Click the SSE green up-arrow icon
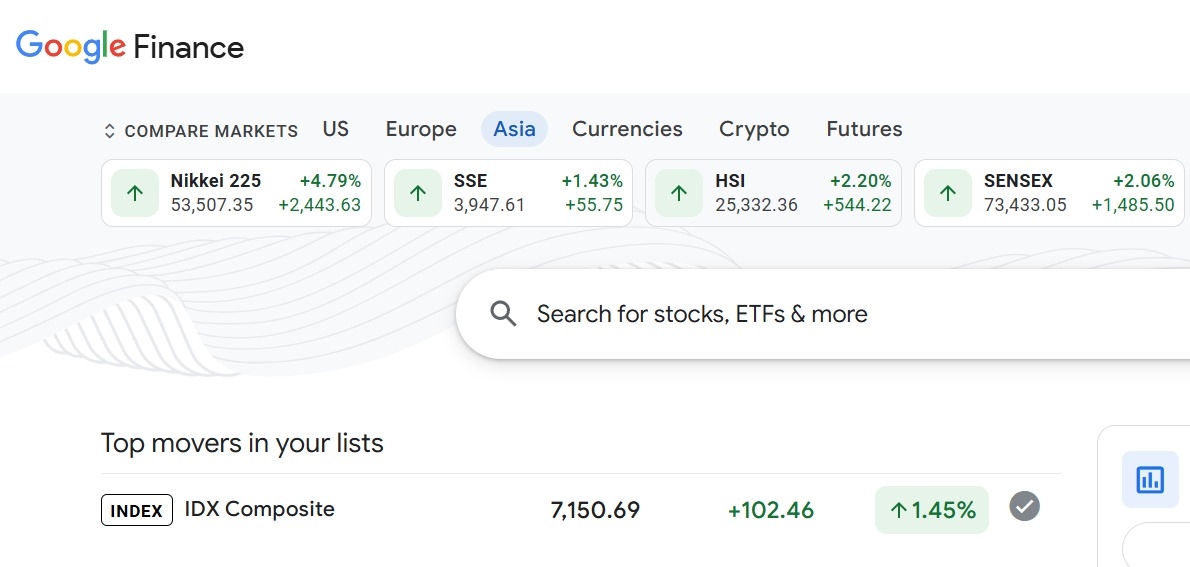 point(418,193)
